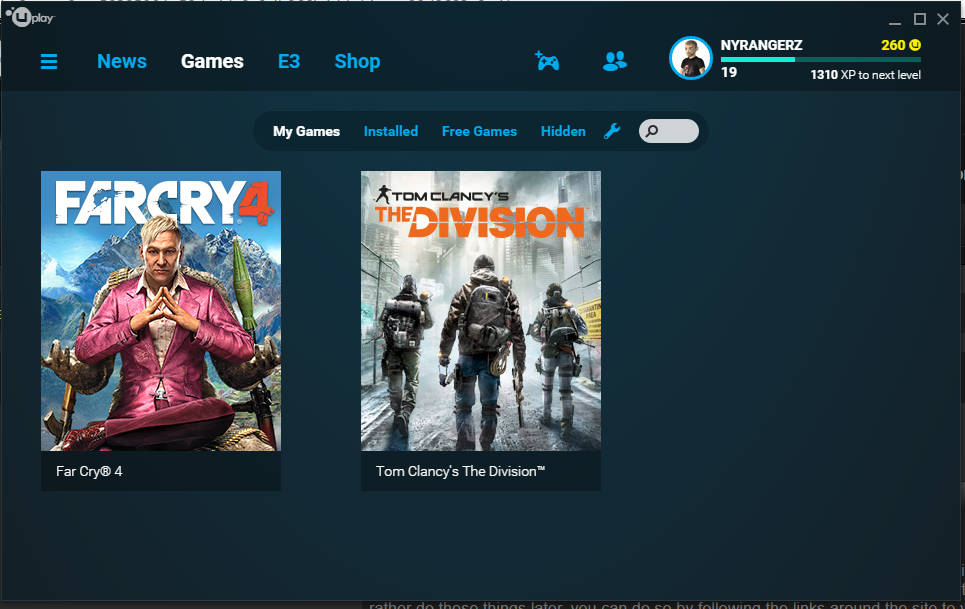Viewport: 965px width, 609px height.
Task: Click the magnifier in search box
Action: pos(652,131)
